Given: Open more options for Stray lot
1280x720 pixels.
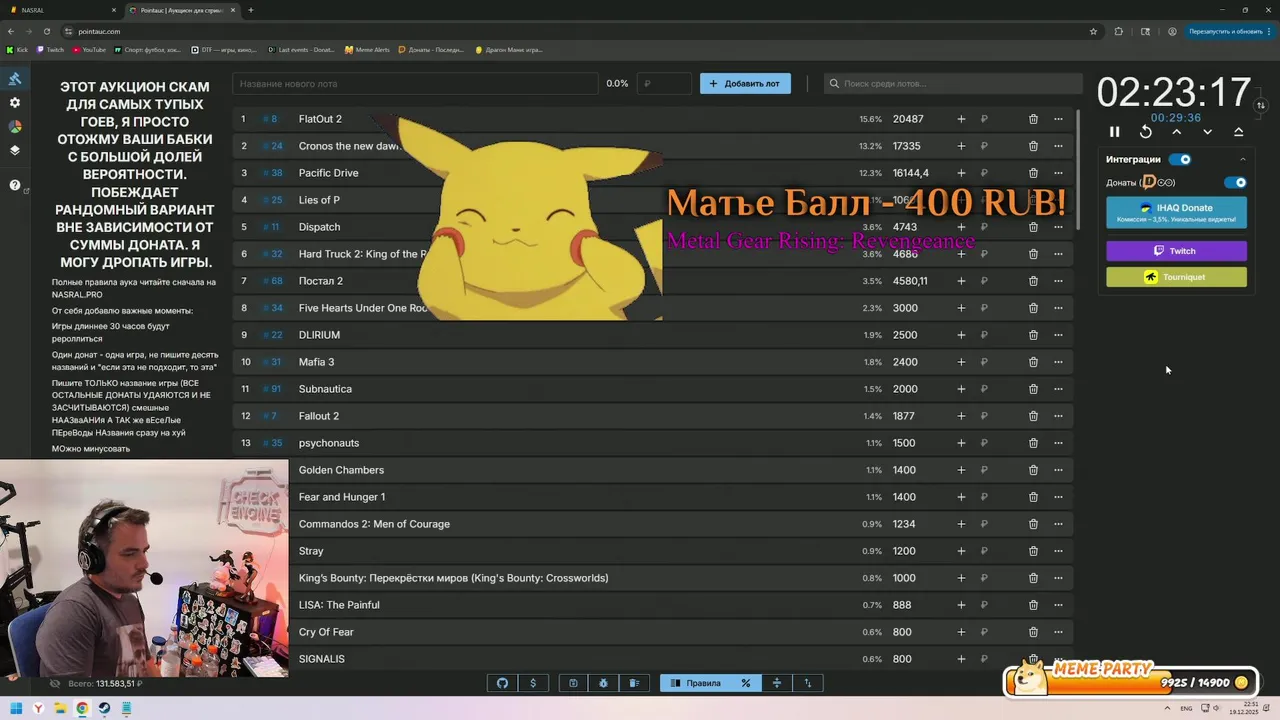Looking at the screenshot, I should tap(1058, 551).
